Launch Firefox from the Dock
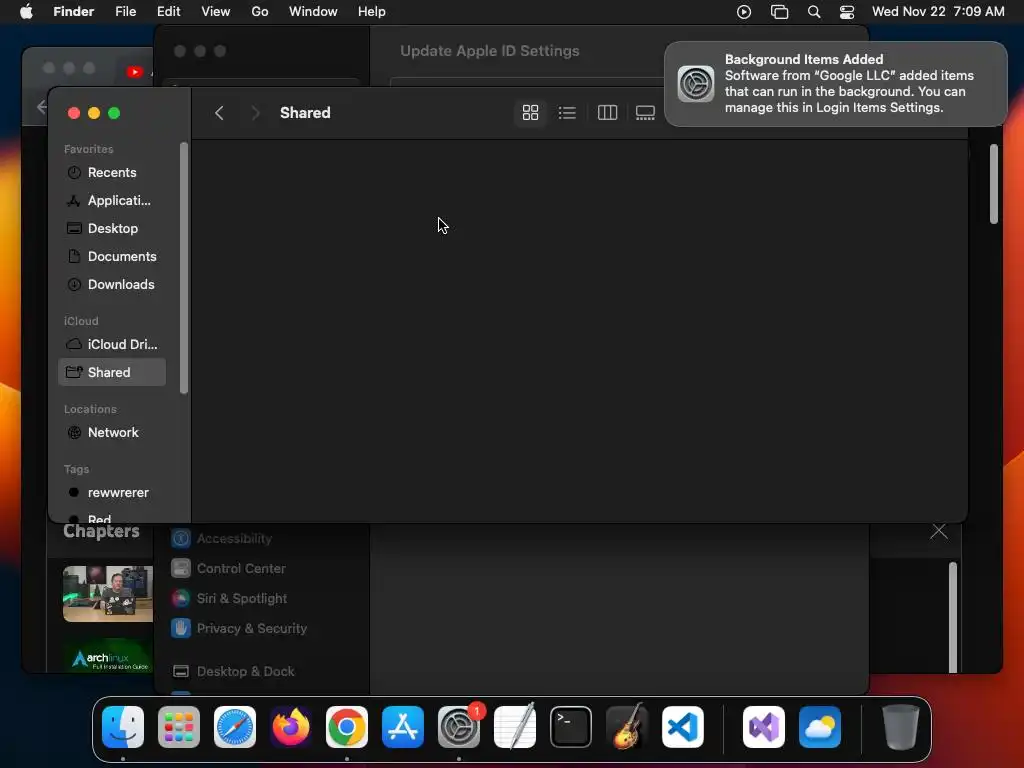The image size is (1024, 768). tap(291, 727)
